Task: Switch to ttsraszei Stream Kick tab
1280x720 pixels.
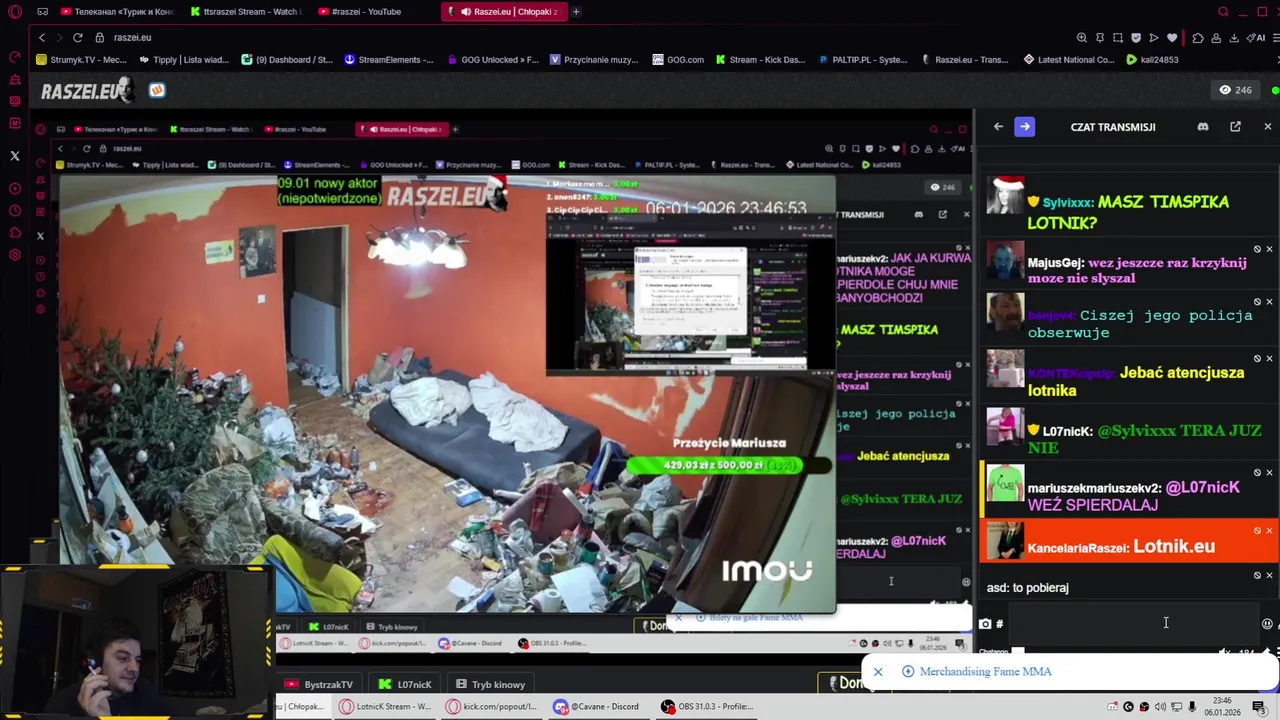Action: [246, 12]
